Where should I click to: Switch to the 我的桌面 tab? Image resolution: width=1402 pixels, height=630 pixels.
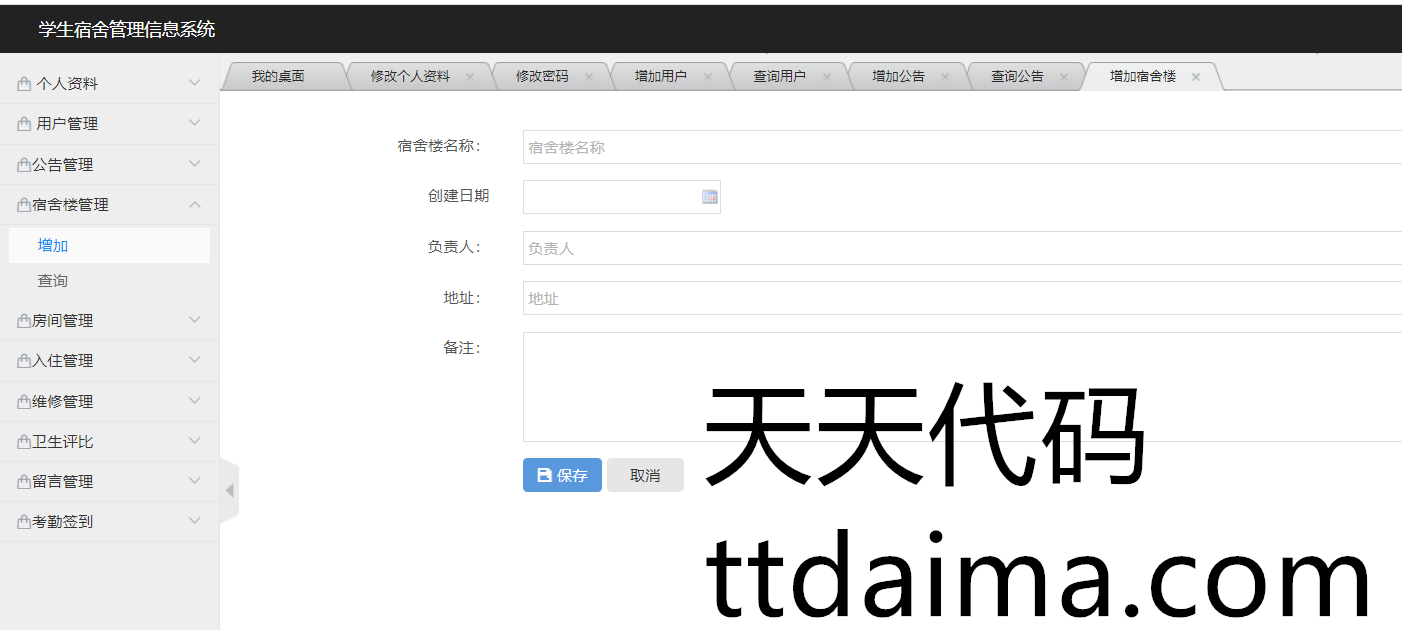click(x=278, y=77)
